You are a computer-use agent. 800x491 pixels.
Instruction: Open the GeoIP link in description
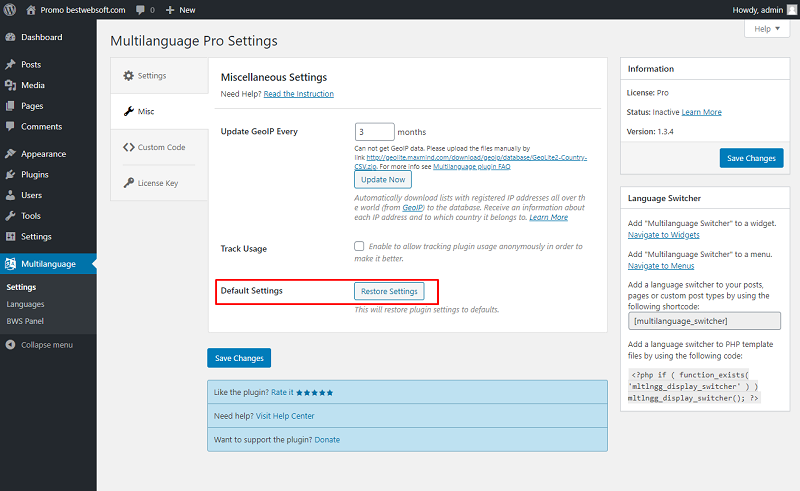point(413,208)
